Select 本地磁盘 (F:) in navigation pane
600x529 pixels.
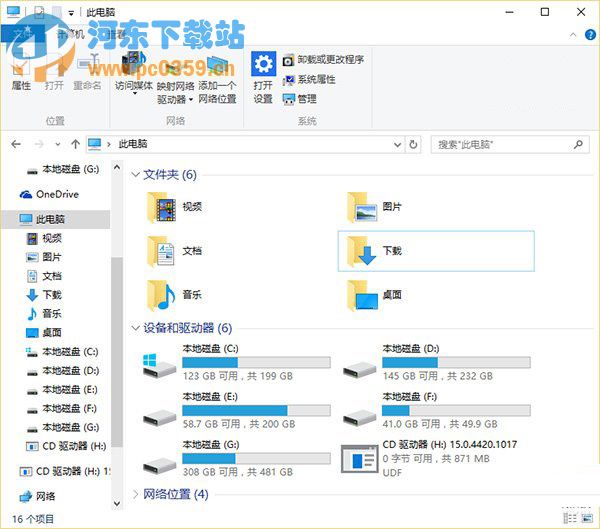62,408
